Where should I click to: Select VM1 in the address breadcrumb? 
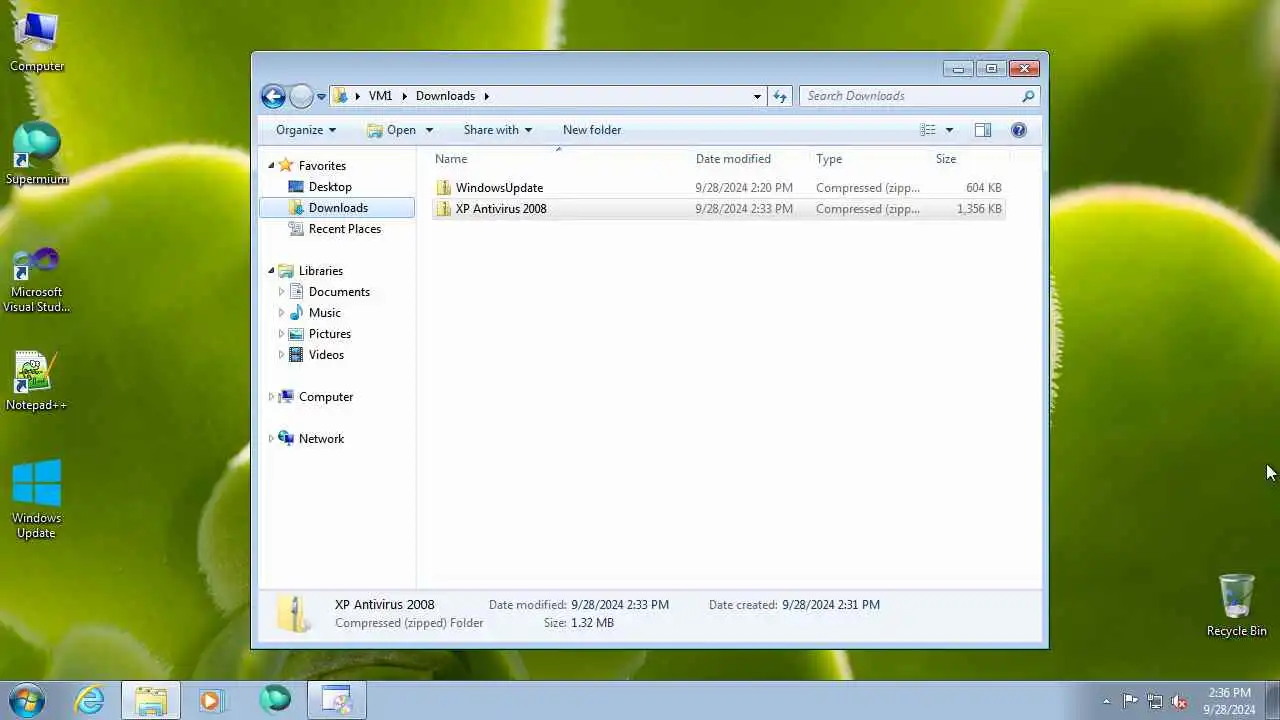(x=380, y=96)
